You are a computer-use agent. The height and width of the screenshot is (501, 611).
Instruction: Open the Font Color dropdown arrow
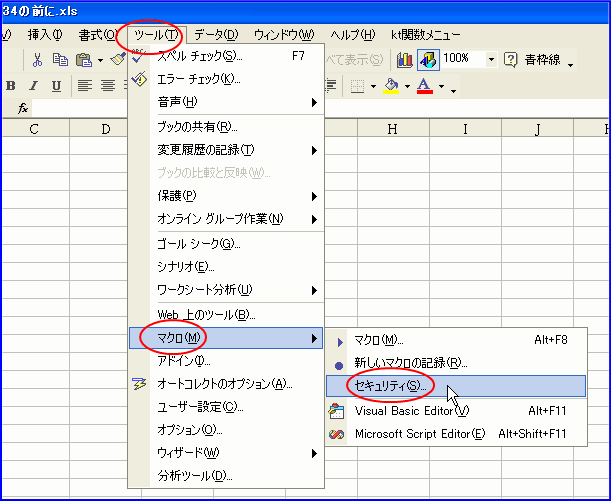pos(441,86)
